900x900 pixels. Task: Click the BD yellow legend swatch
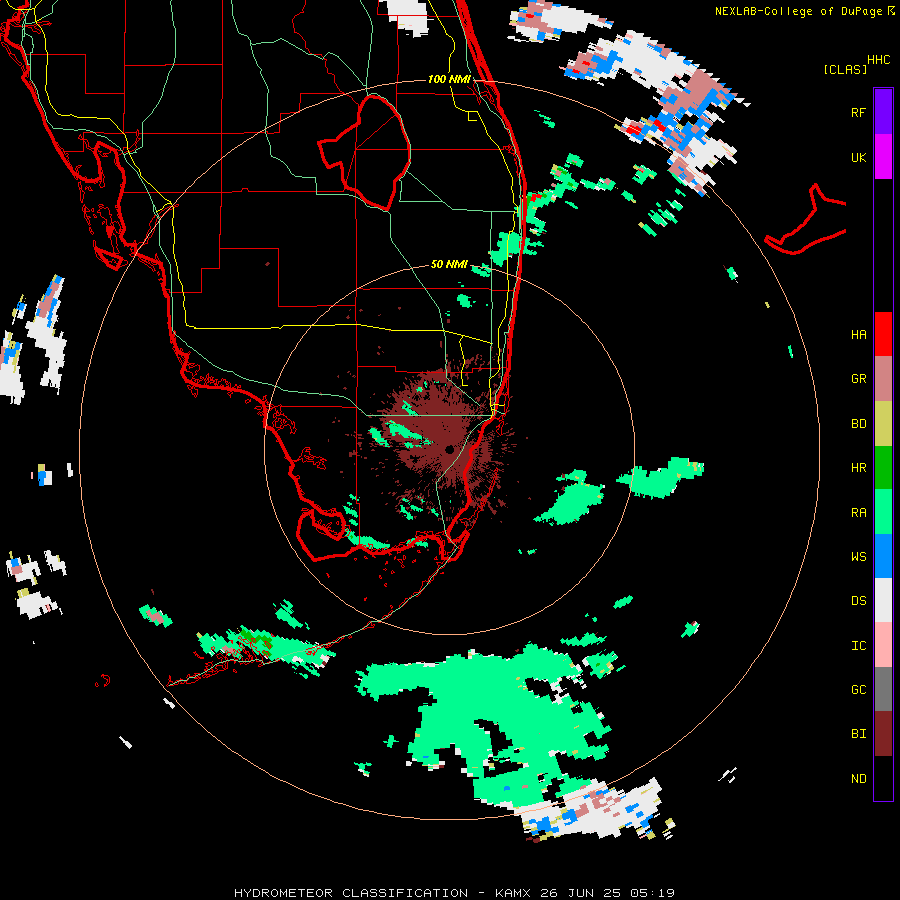pyautogui.click(x=883, y=423)
